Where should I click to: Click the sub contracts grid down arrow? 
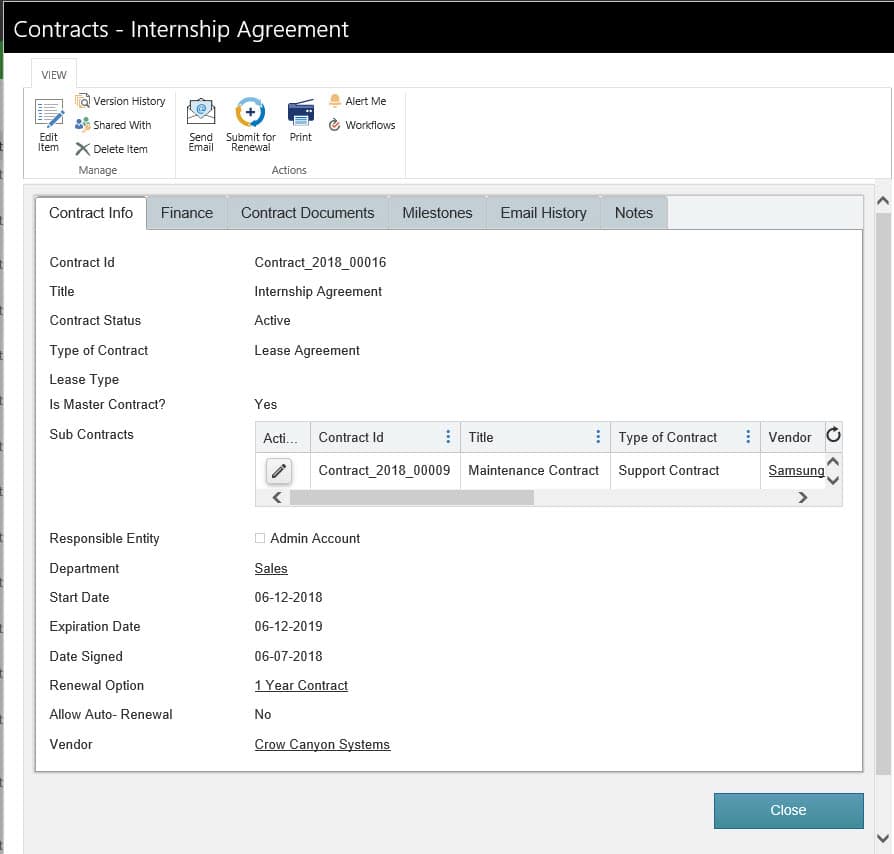pos(833,480)
